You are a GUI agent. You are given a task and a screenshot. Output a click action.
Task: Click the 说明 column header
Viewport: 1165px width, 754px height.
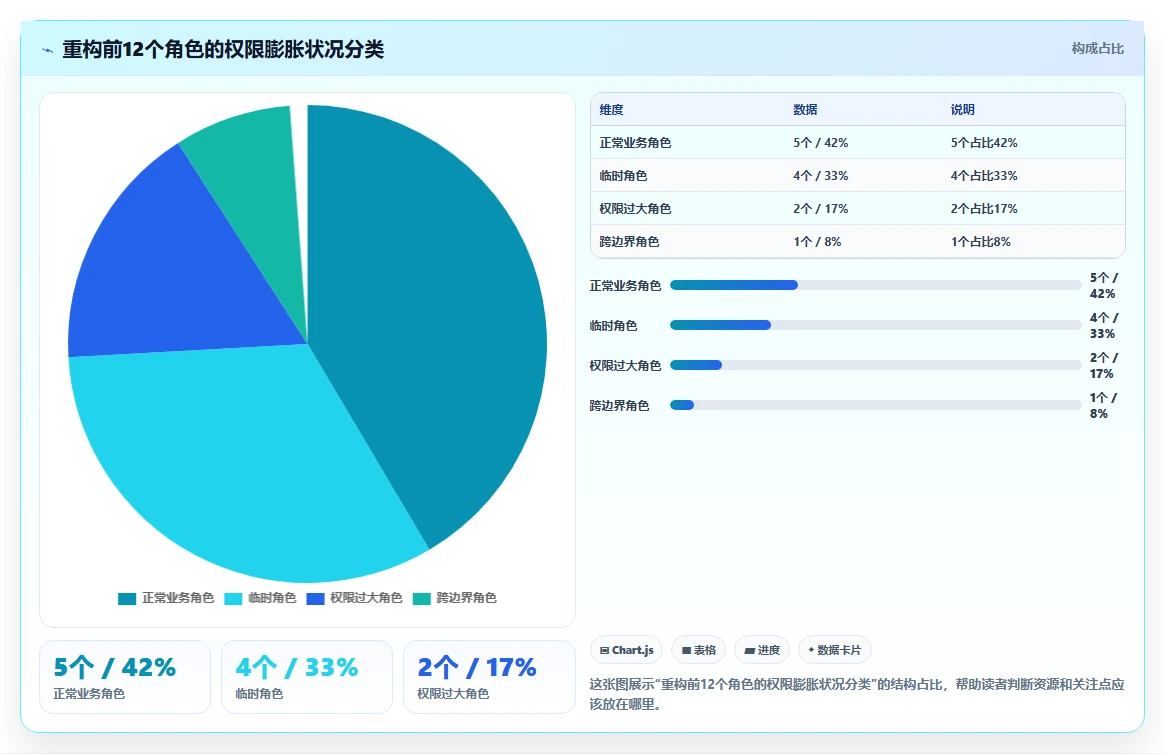(963, 110)
